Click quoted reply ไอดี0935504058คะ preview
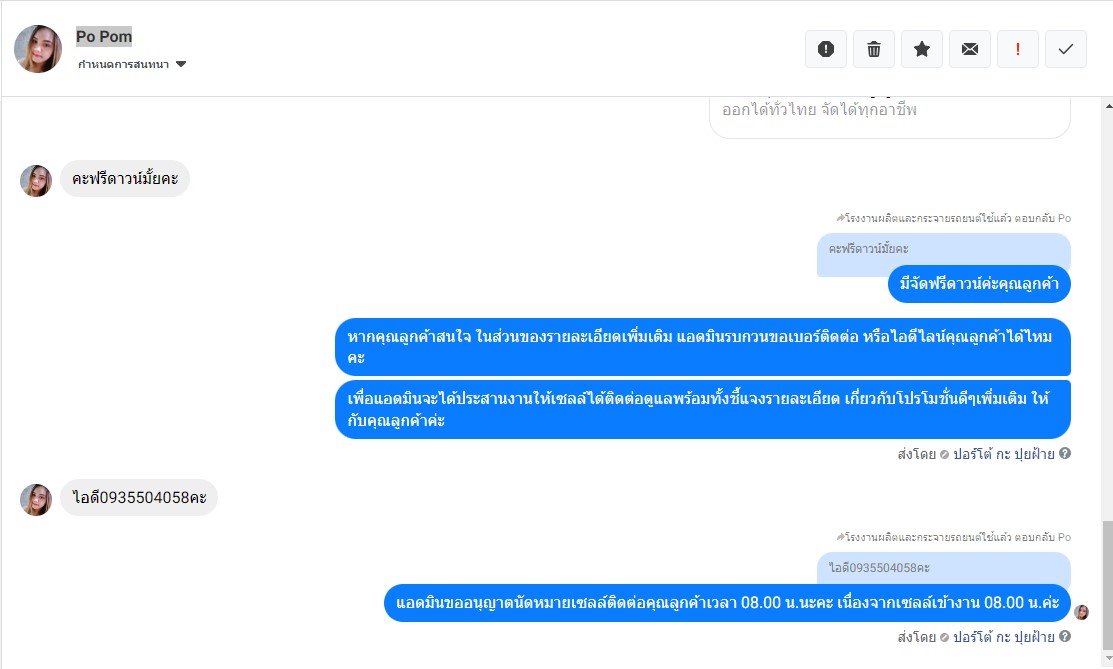The image size is (1113, 669). (943, 568)
